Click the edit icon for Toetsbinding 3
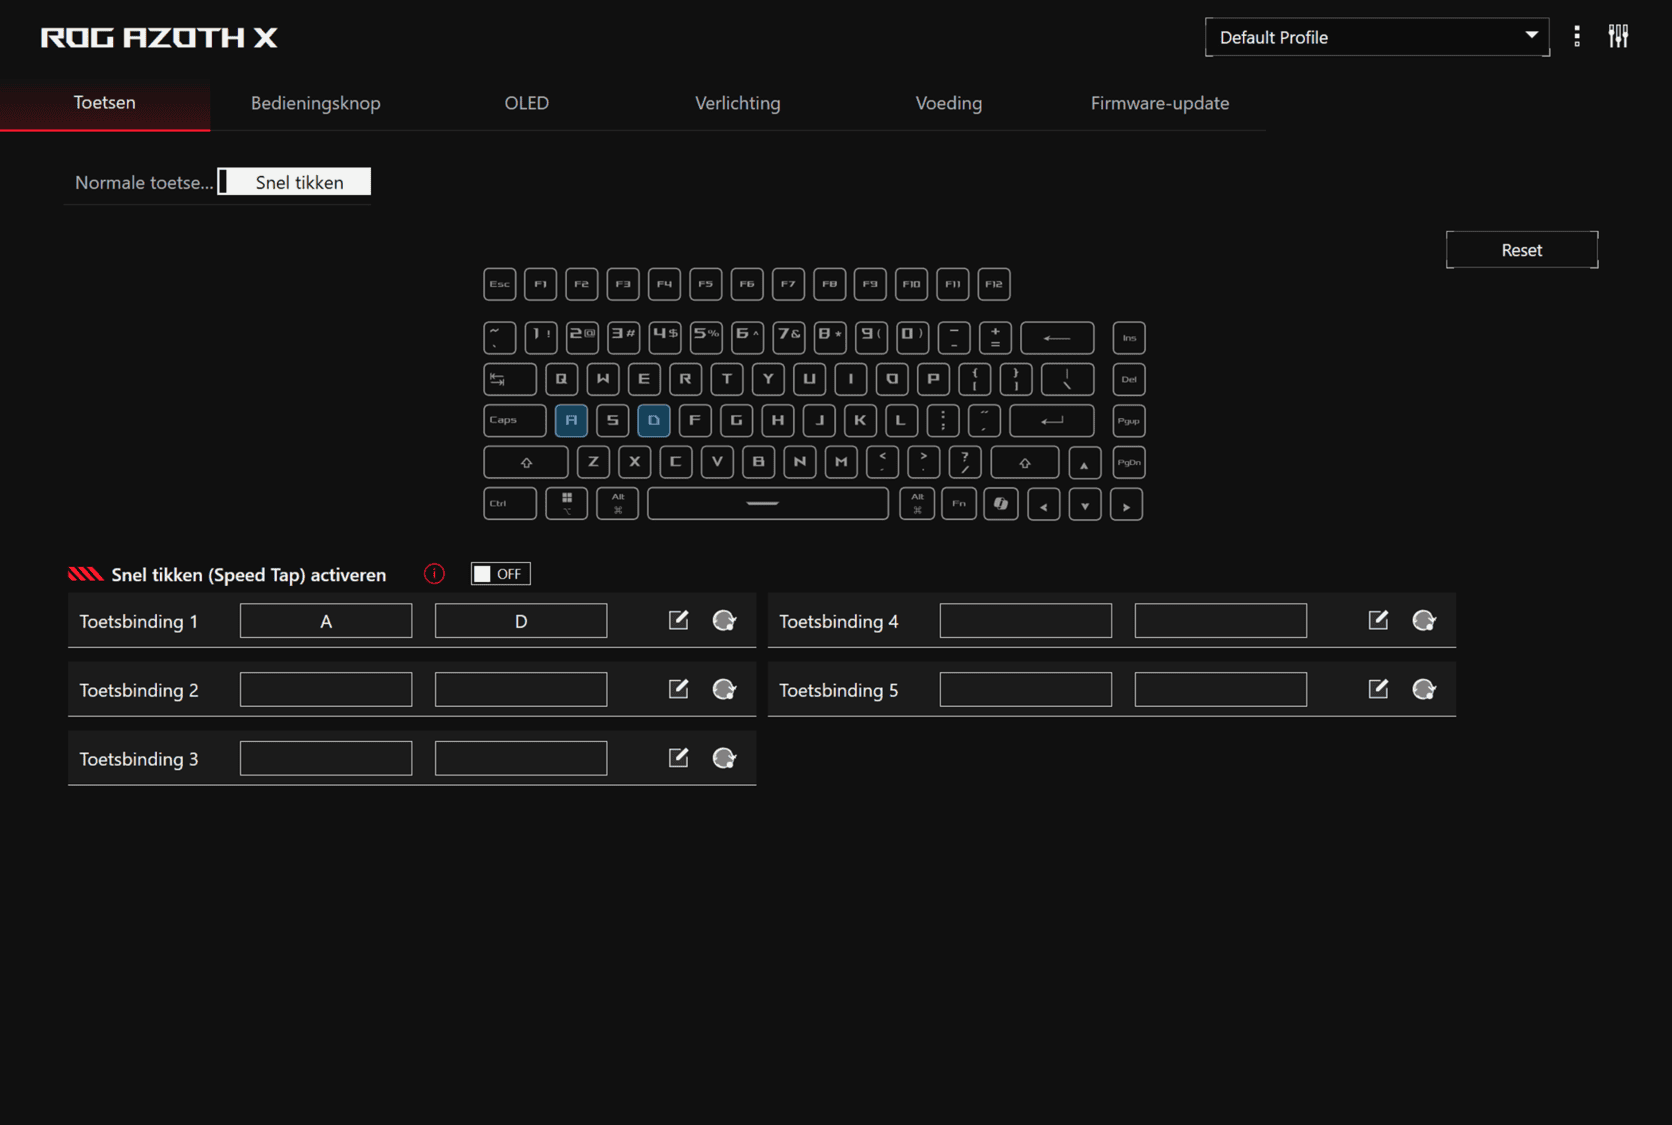 678,758
